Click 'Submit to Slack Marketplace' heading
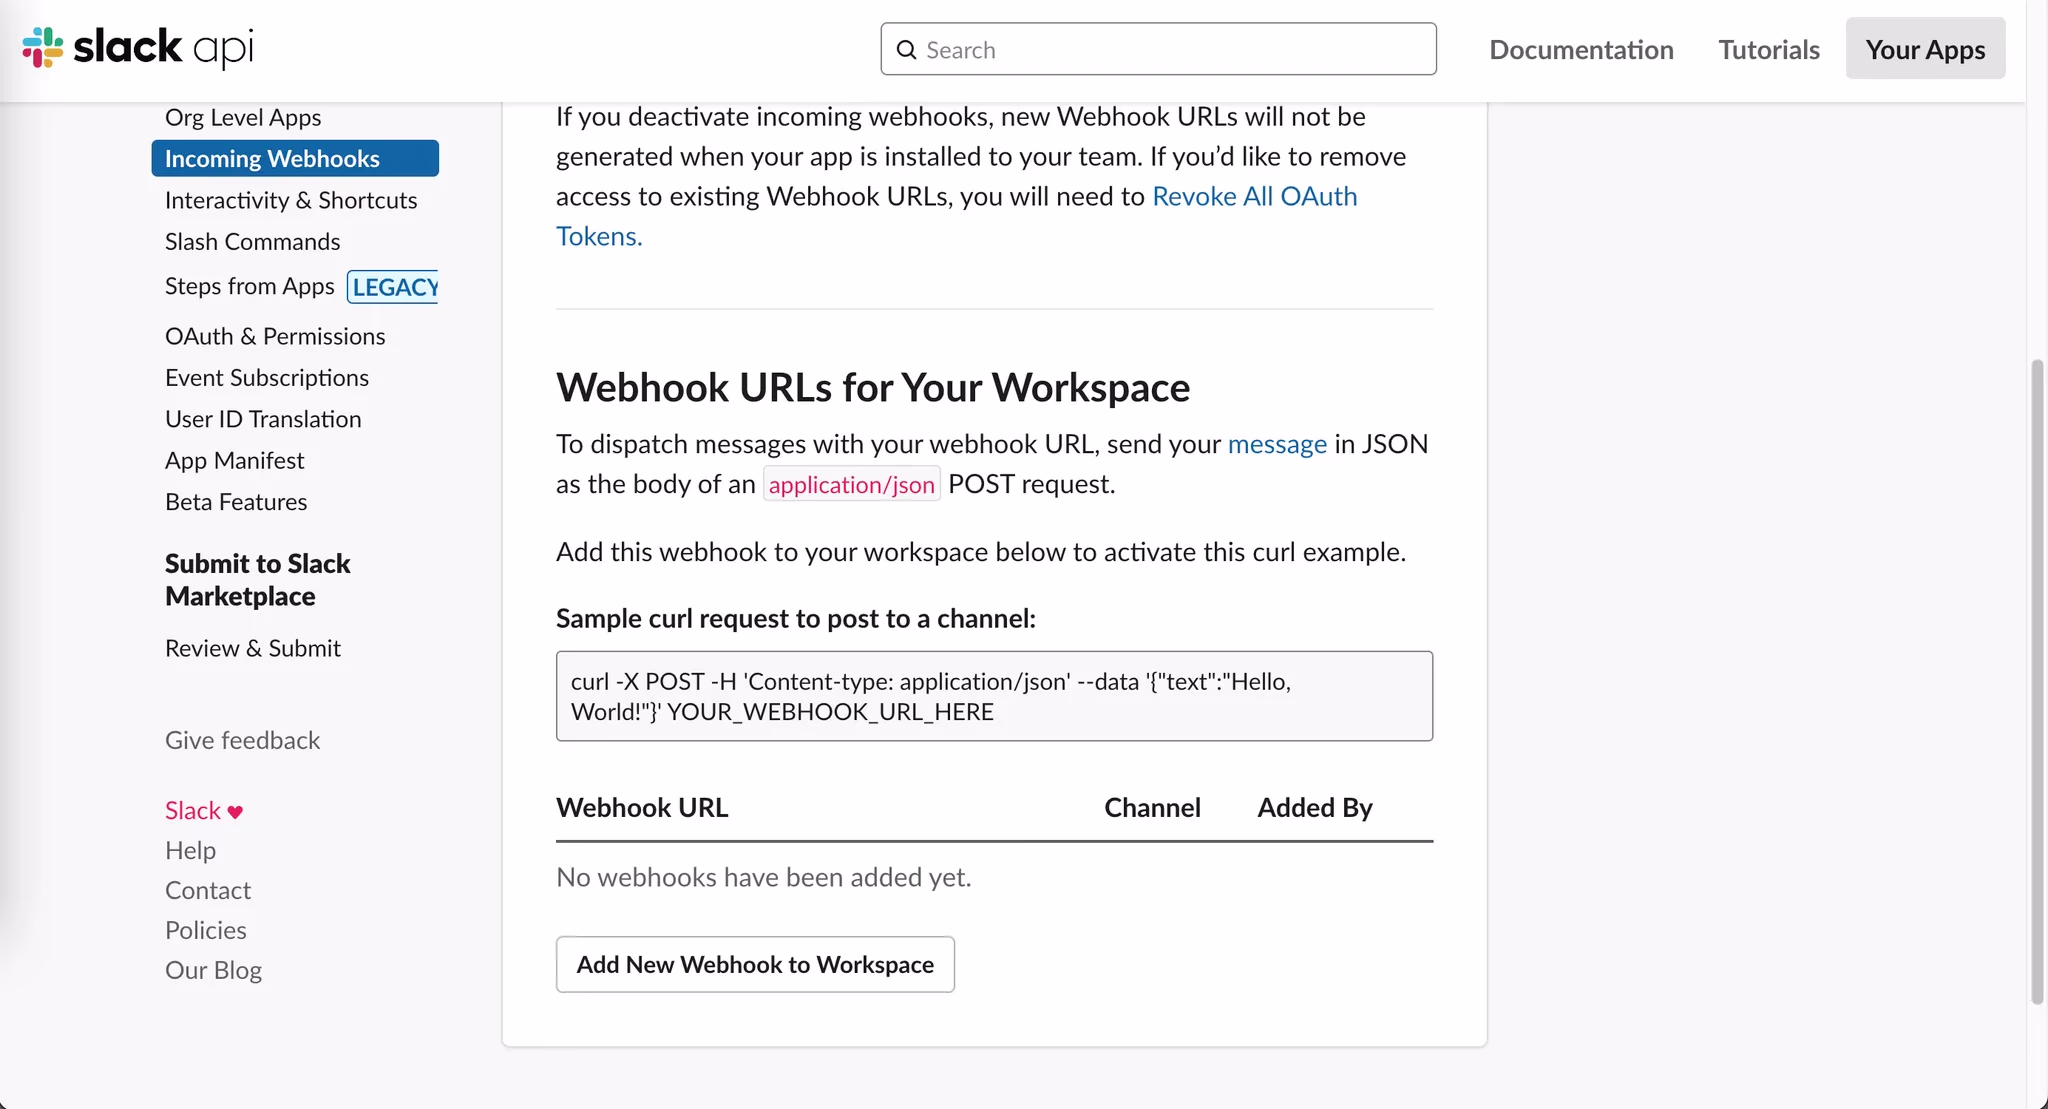 coord(257,580)
